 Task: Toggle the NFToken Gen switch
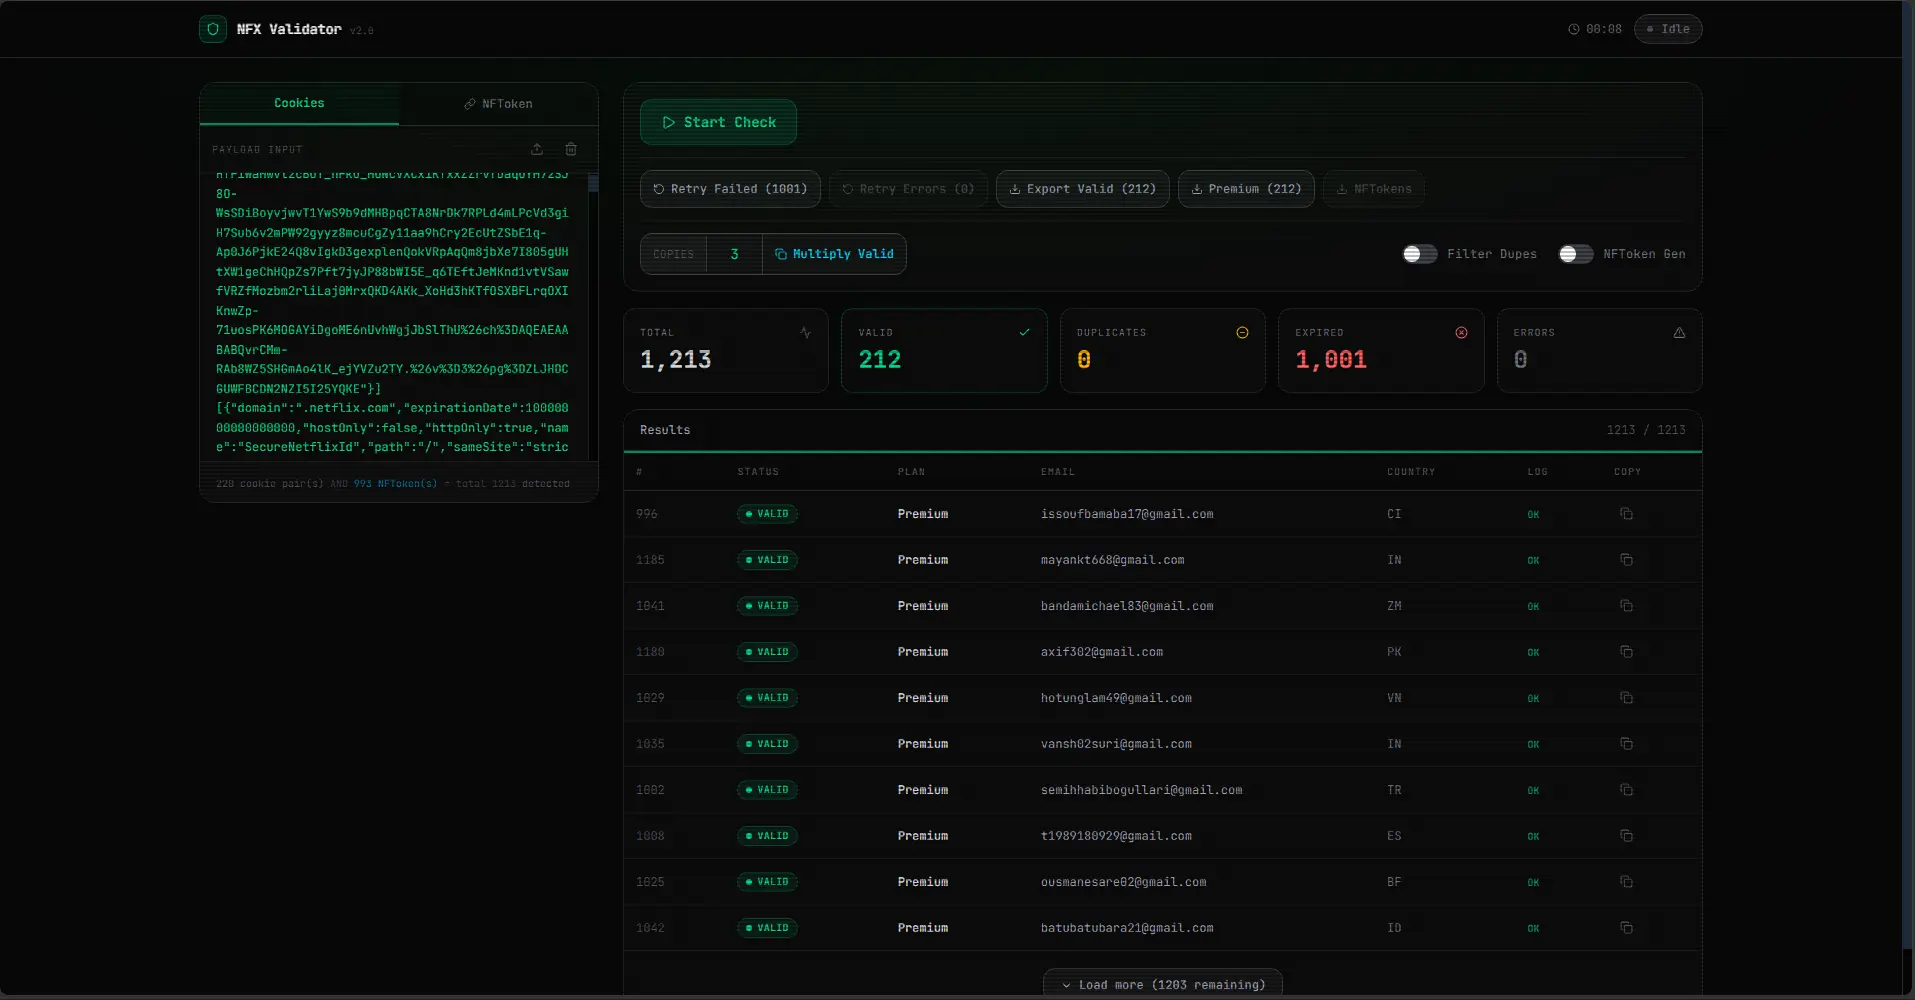click(1575, 254)
